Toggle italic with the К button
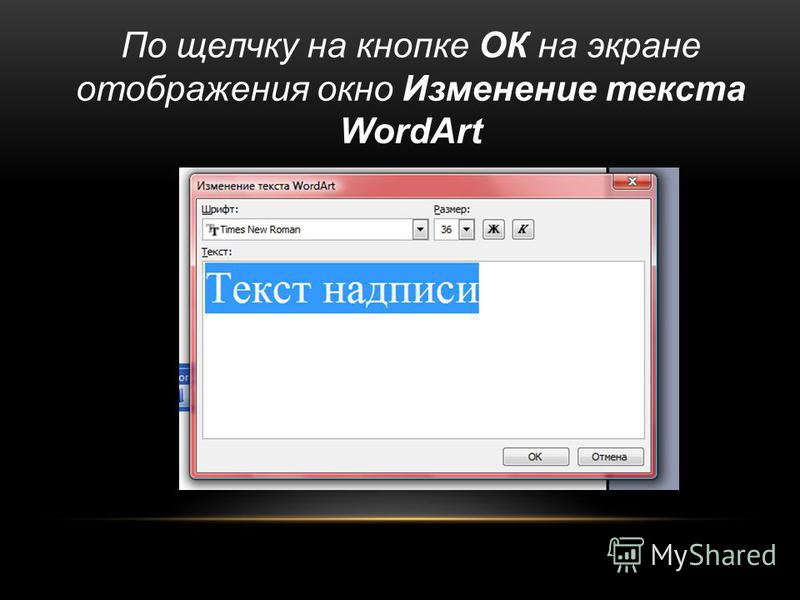This screenshot has width=800, height=600. (523, 230)
